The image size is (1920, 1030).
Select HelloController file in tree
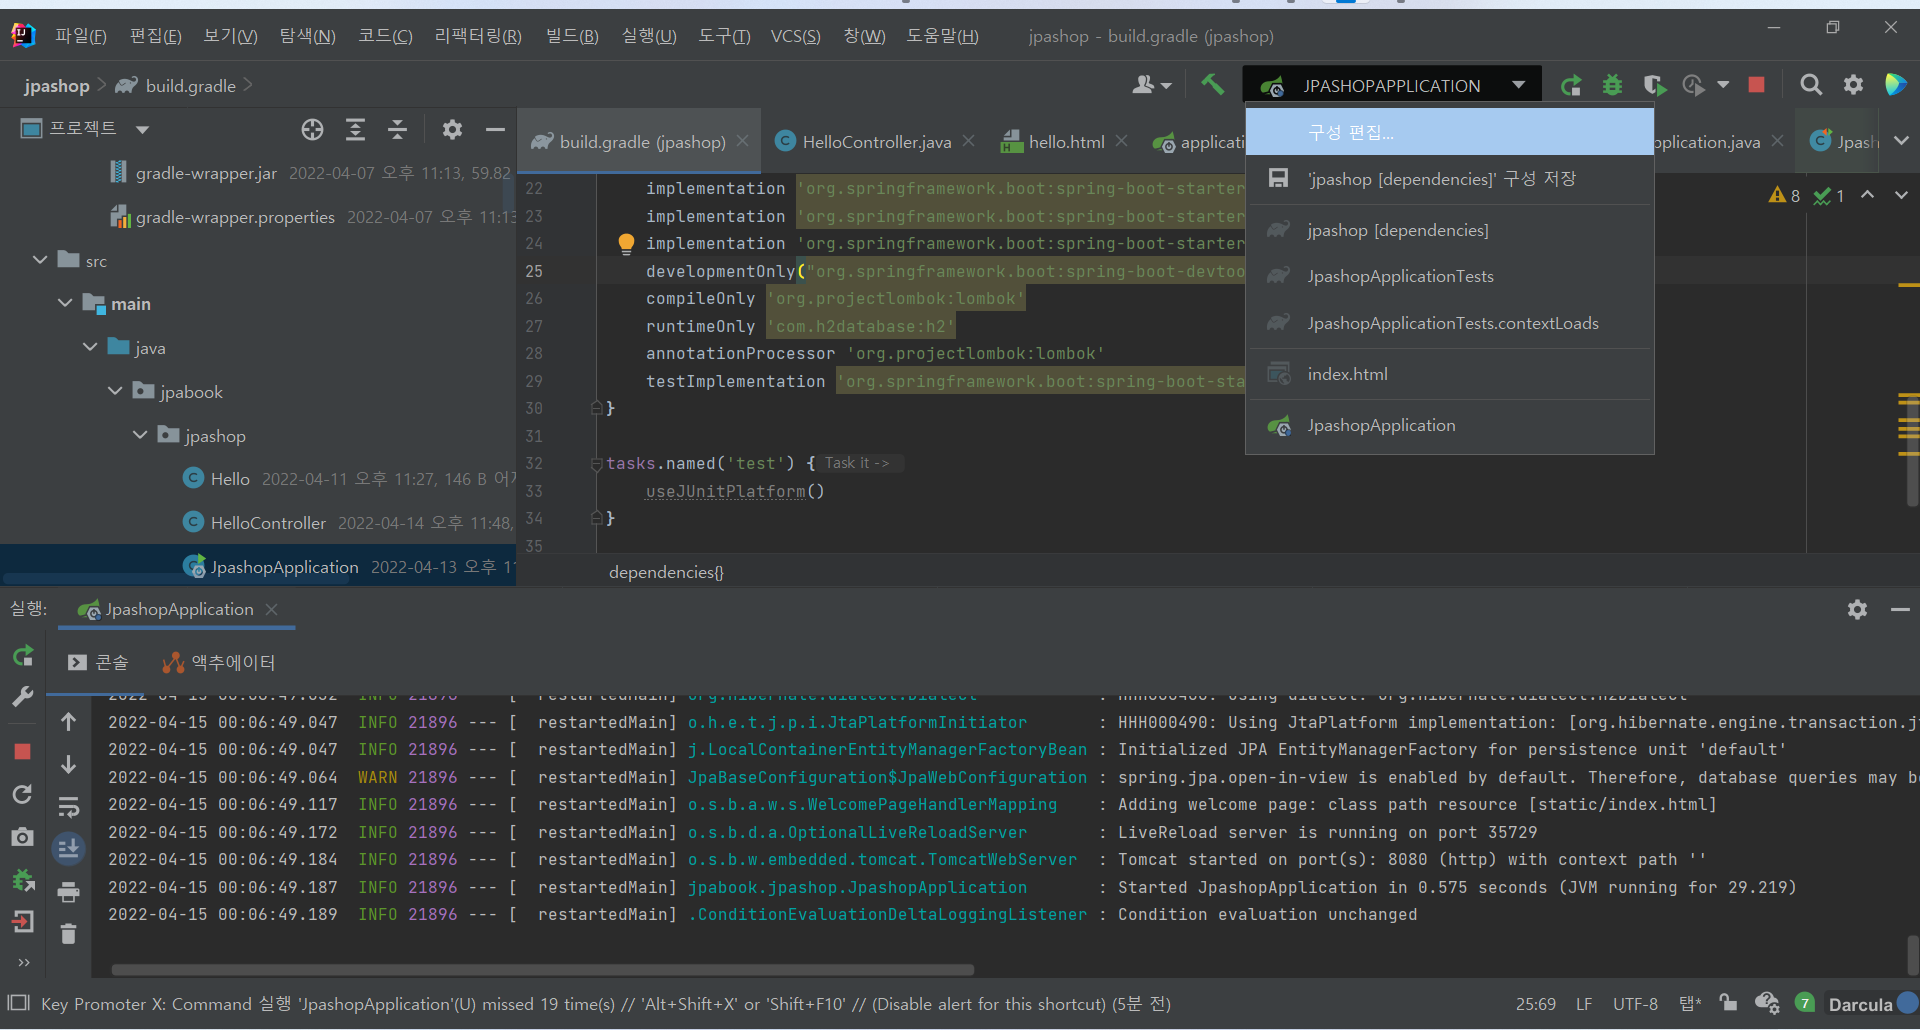(x=268, y=523)
